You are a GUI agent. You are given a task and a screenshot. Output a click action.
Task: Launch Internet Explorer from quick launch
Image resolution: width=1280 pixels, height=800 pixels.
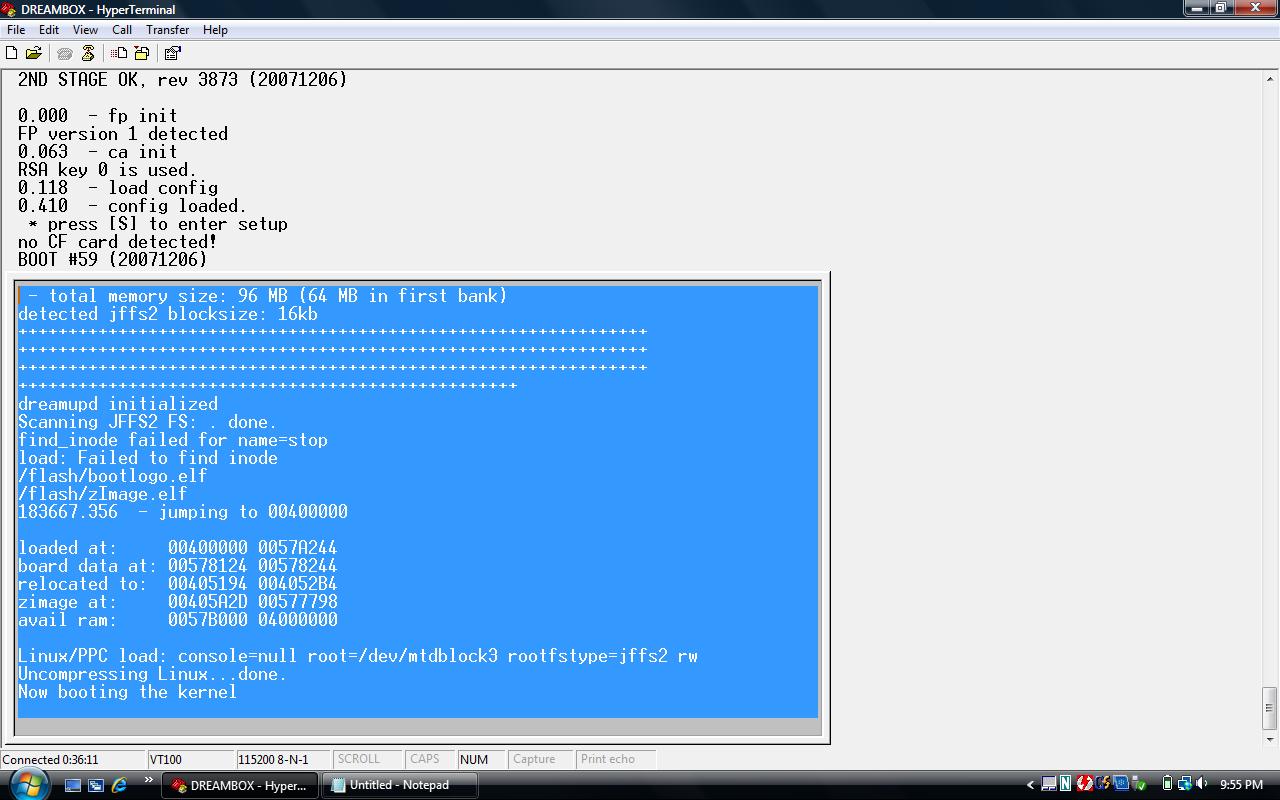pos(119,785)
